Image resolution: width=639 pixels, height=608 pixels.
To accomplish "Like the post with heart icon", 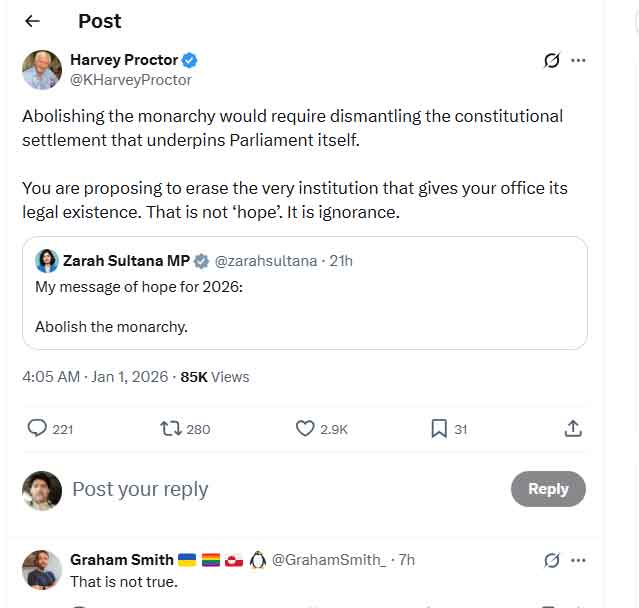I will tap(306, 428).
